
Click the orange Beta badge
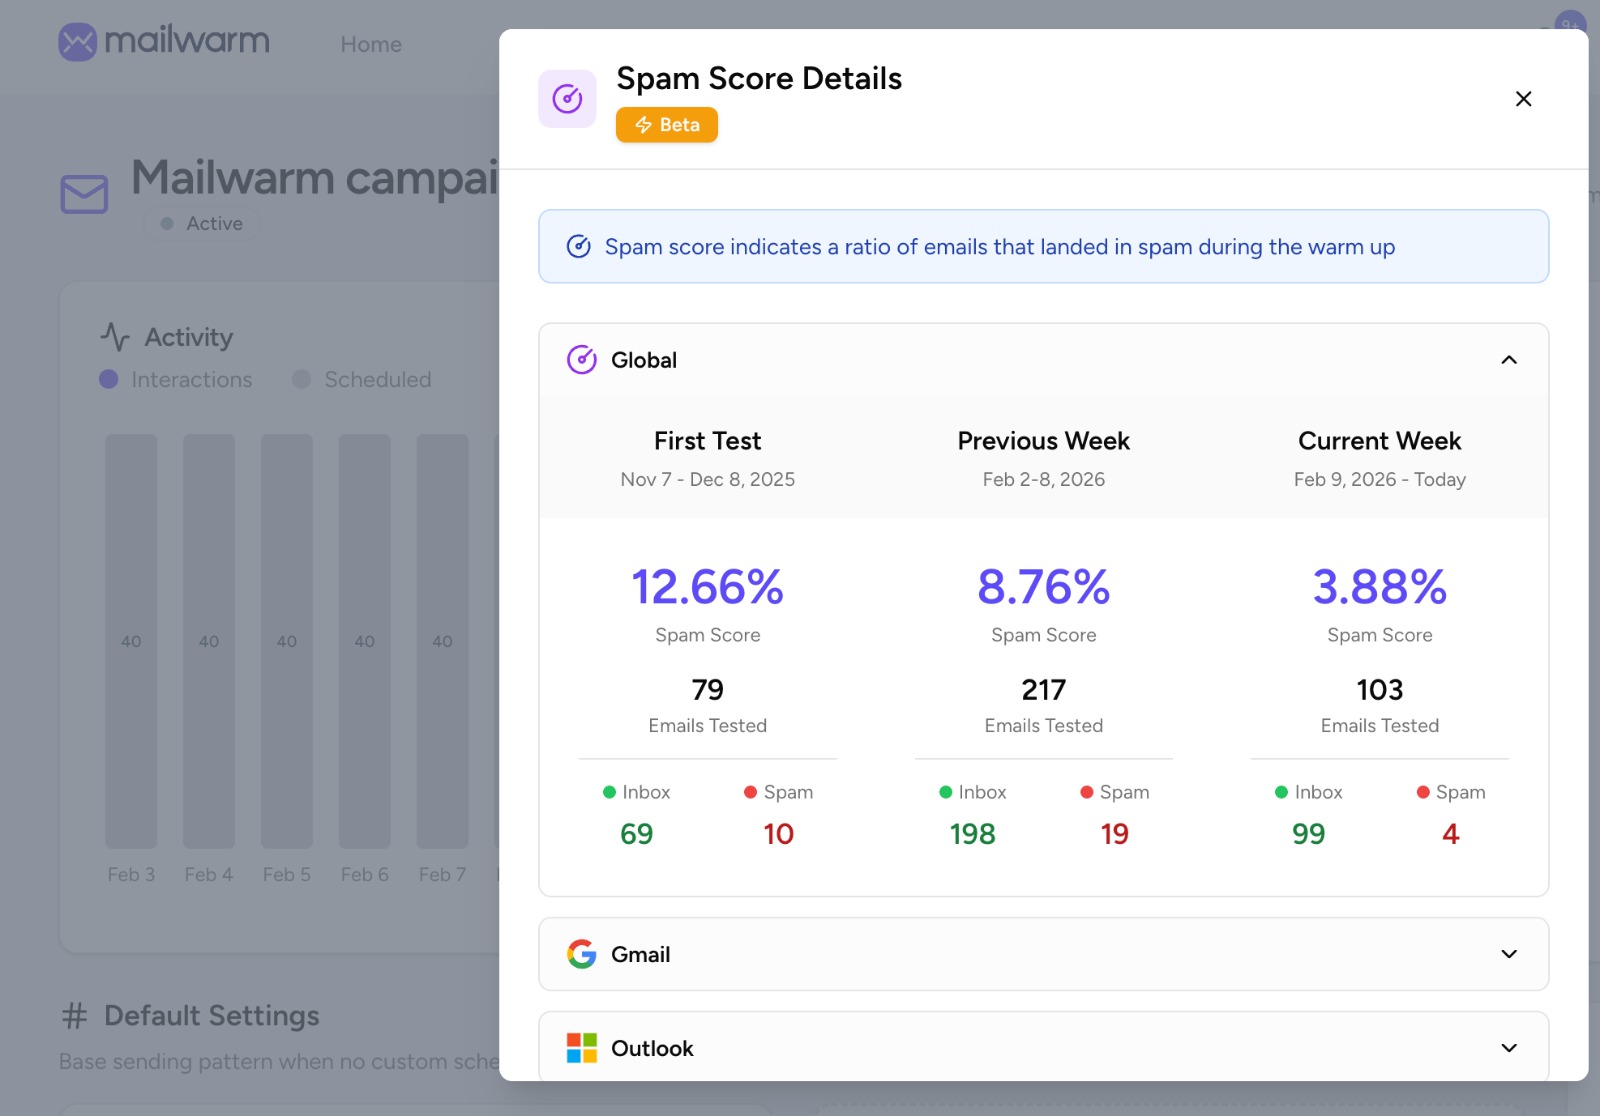coord(666,125)
